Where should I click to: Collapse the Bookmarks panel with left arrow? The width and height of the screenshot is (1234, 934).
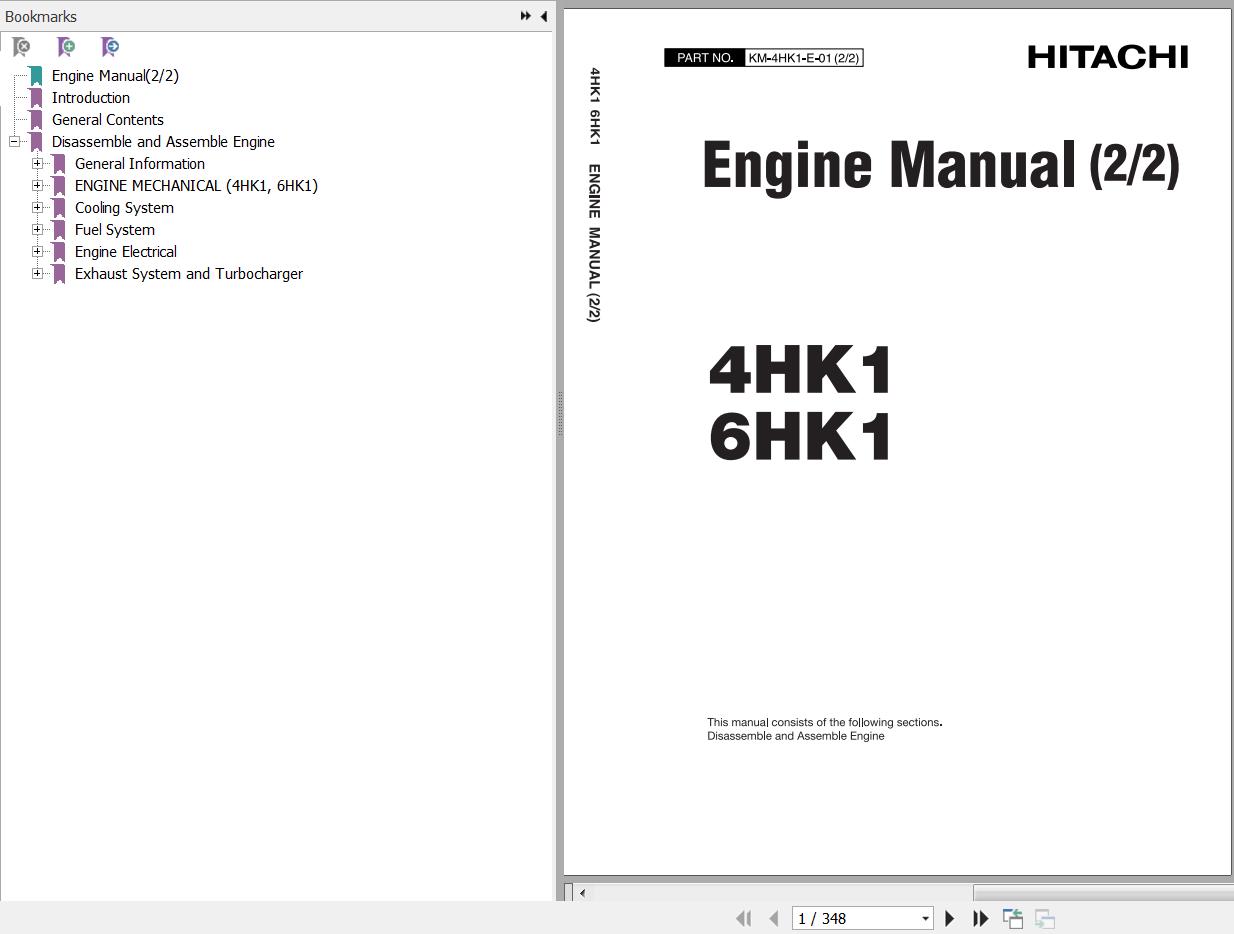click(x=543, y=16)
